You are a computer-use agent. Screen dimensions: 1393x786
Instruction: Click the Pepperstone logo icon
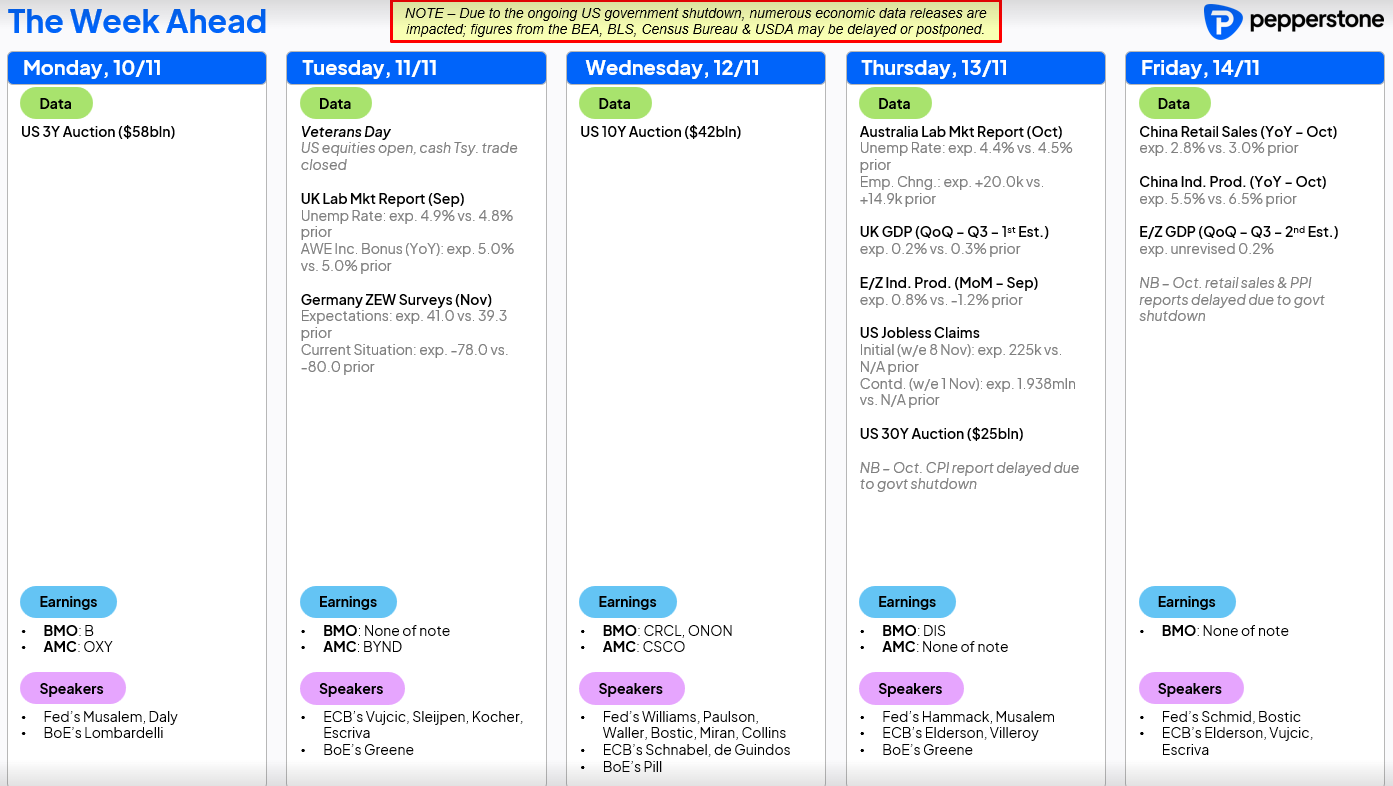point(1222,21)
